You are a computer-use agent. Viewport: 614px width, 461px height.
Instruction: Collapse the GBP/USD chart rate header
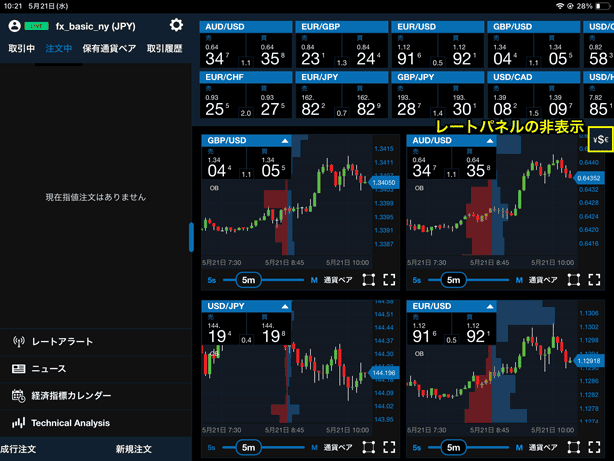(x=285, y=141)
